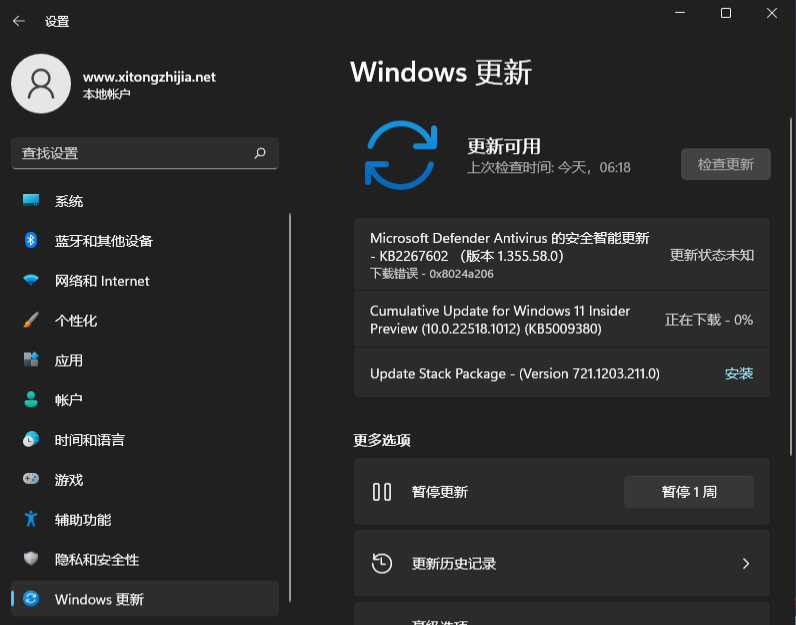Viewport: 796px width, 625px height.
Task: Click the 时间和语言 clock globe icon
Action: [31, 439]
